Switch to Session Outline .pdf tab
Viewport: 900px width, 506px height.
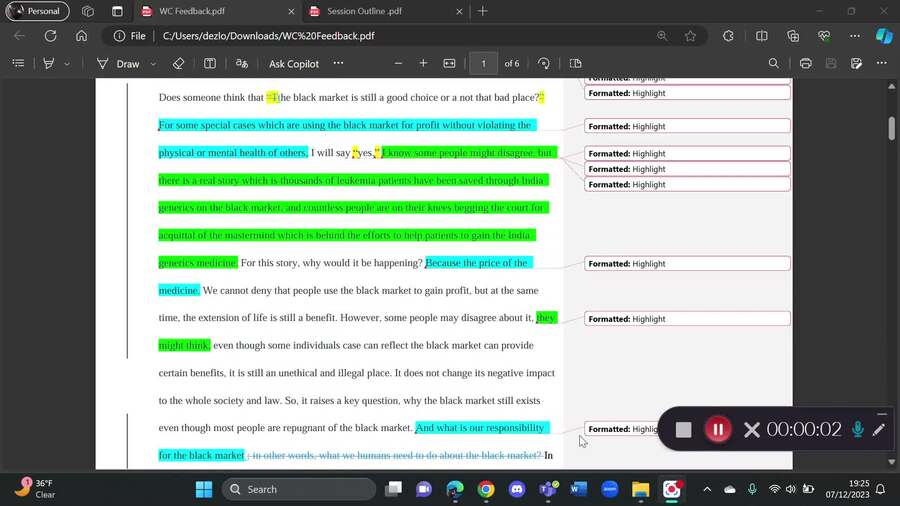[x=367, y=11]
